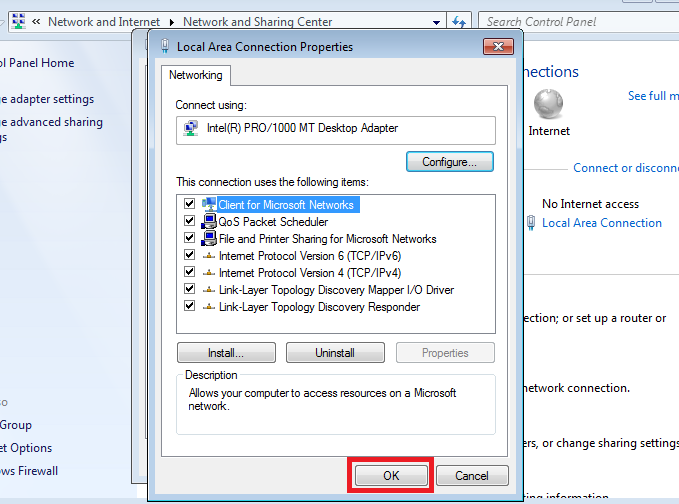Open Control Panel Home link
The width and height of the screenshot is (679, 504).
[37, 63]
